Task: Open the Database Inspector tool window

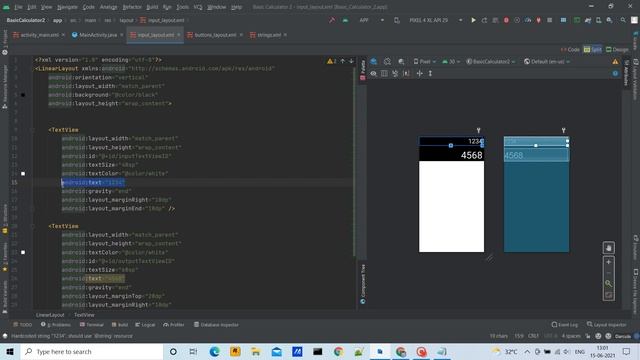Action: pyautogui.click(x=216, y=325)
